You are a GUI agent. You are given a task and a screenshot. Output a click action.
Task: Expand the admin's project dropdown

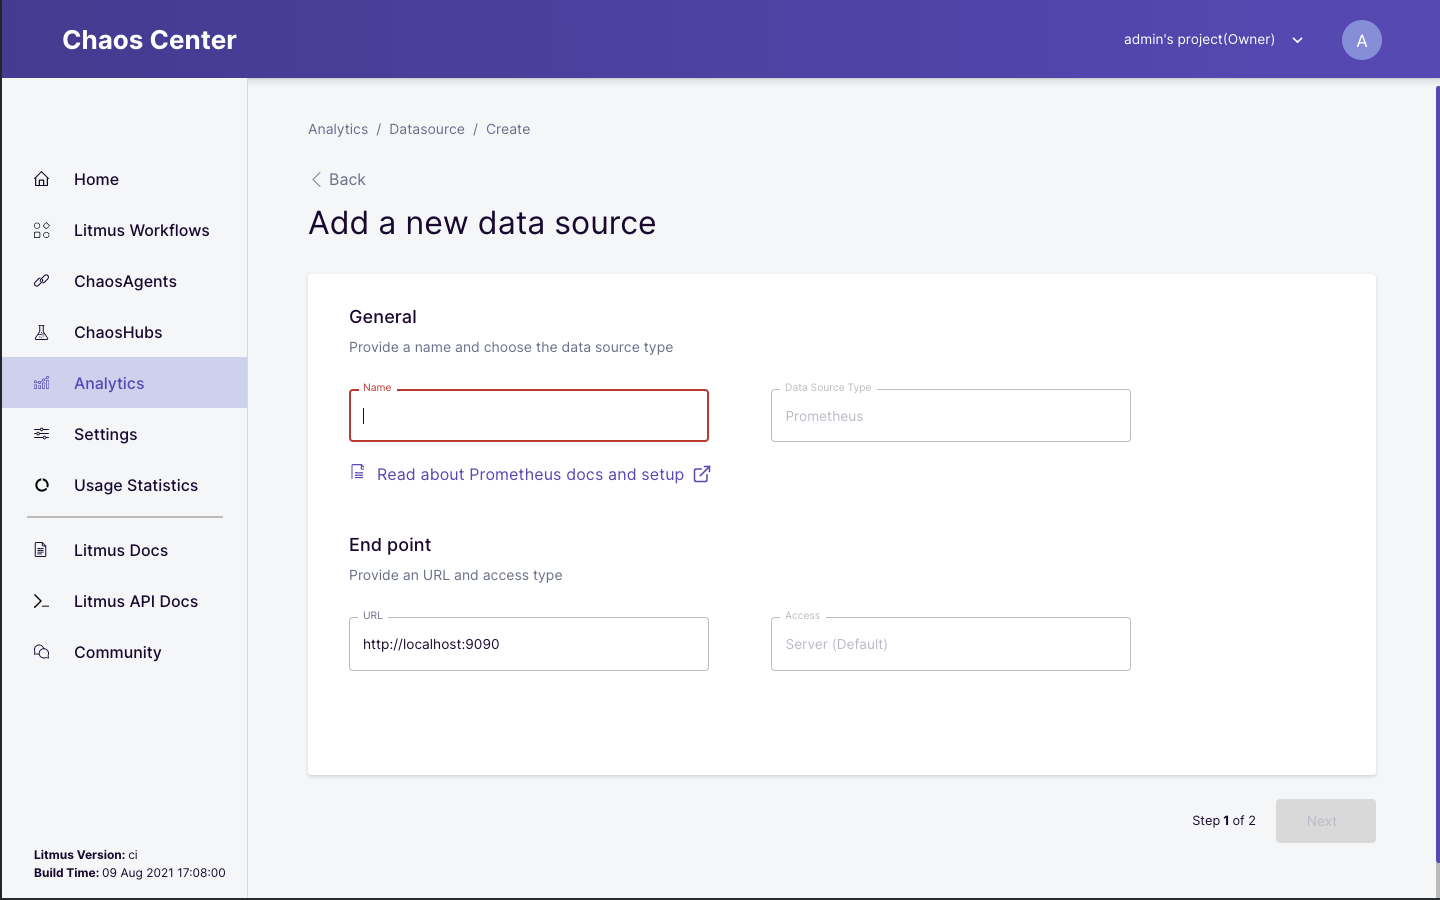[x=1297, y=40]
